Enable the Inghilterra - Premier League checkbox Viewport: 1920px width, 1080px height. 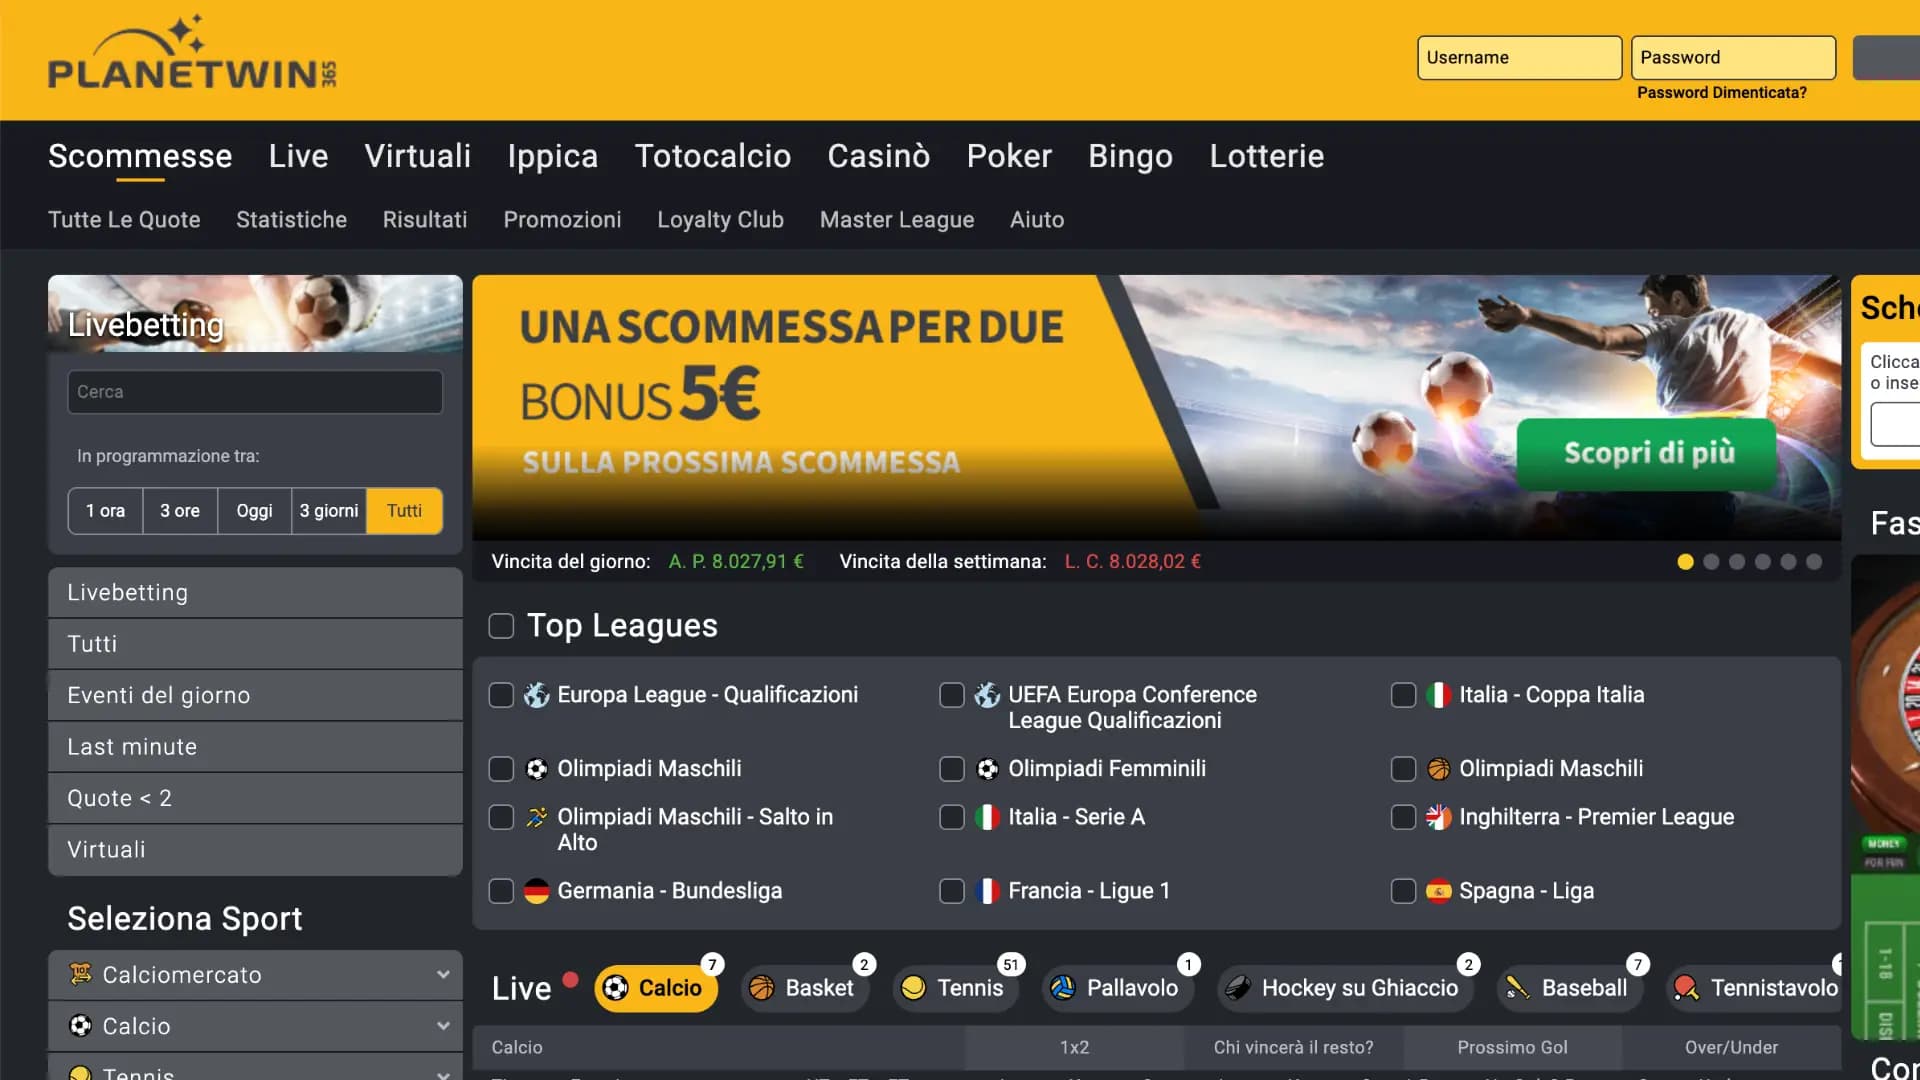pyautogui.click(x=1403, y=817)
